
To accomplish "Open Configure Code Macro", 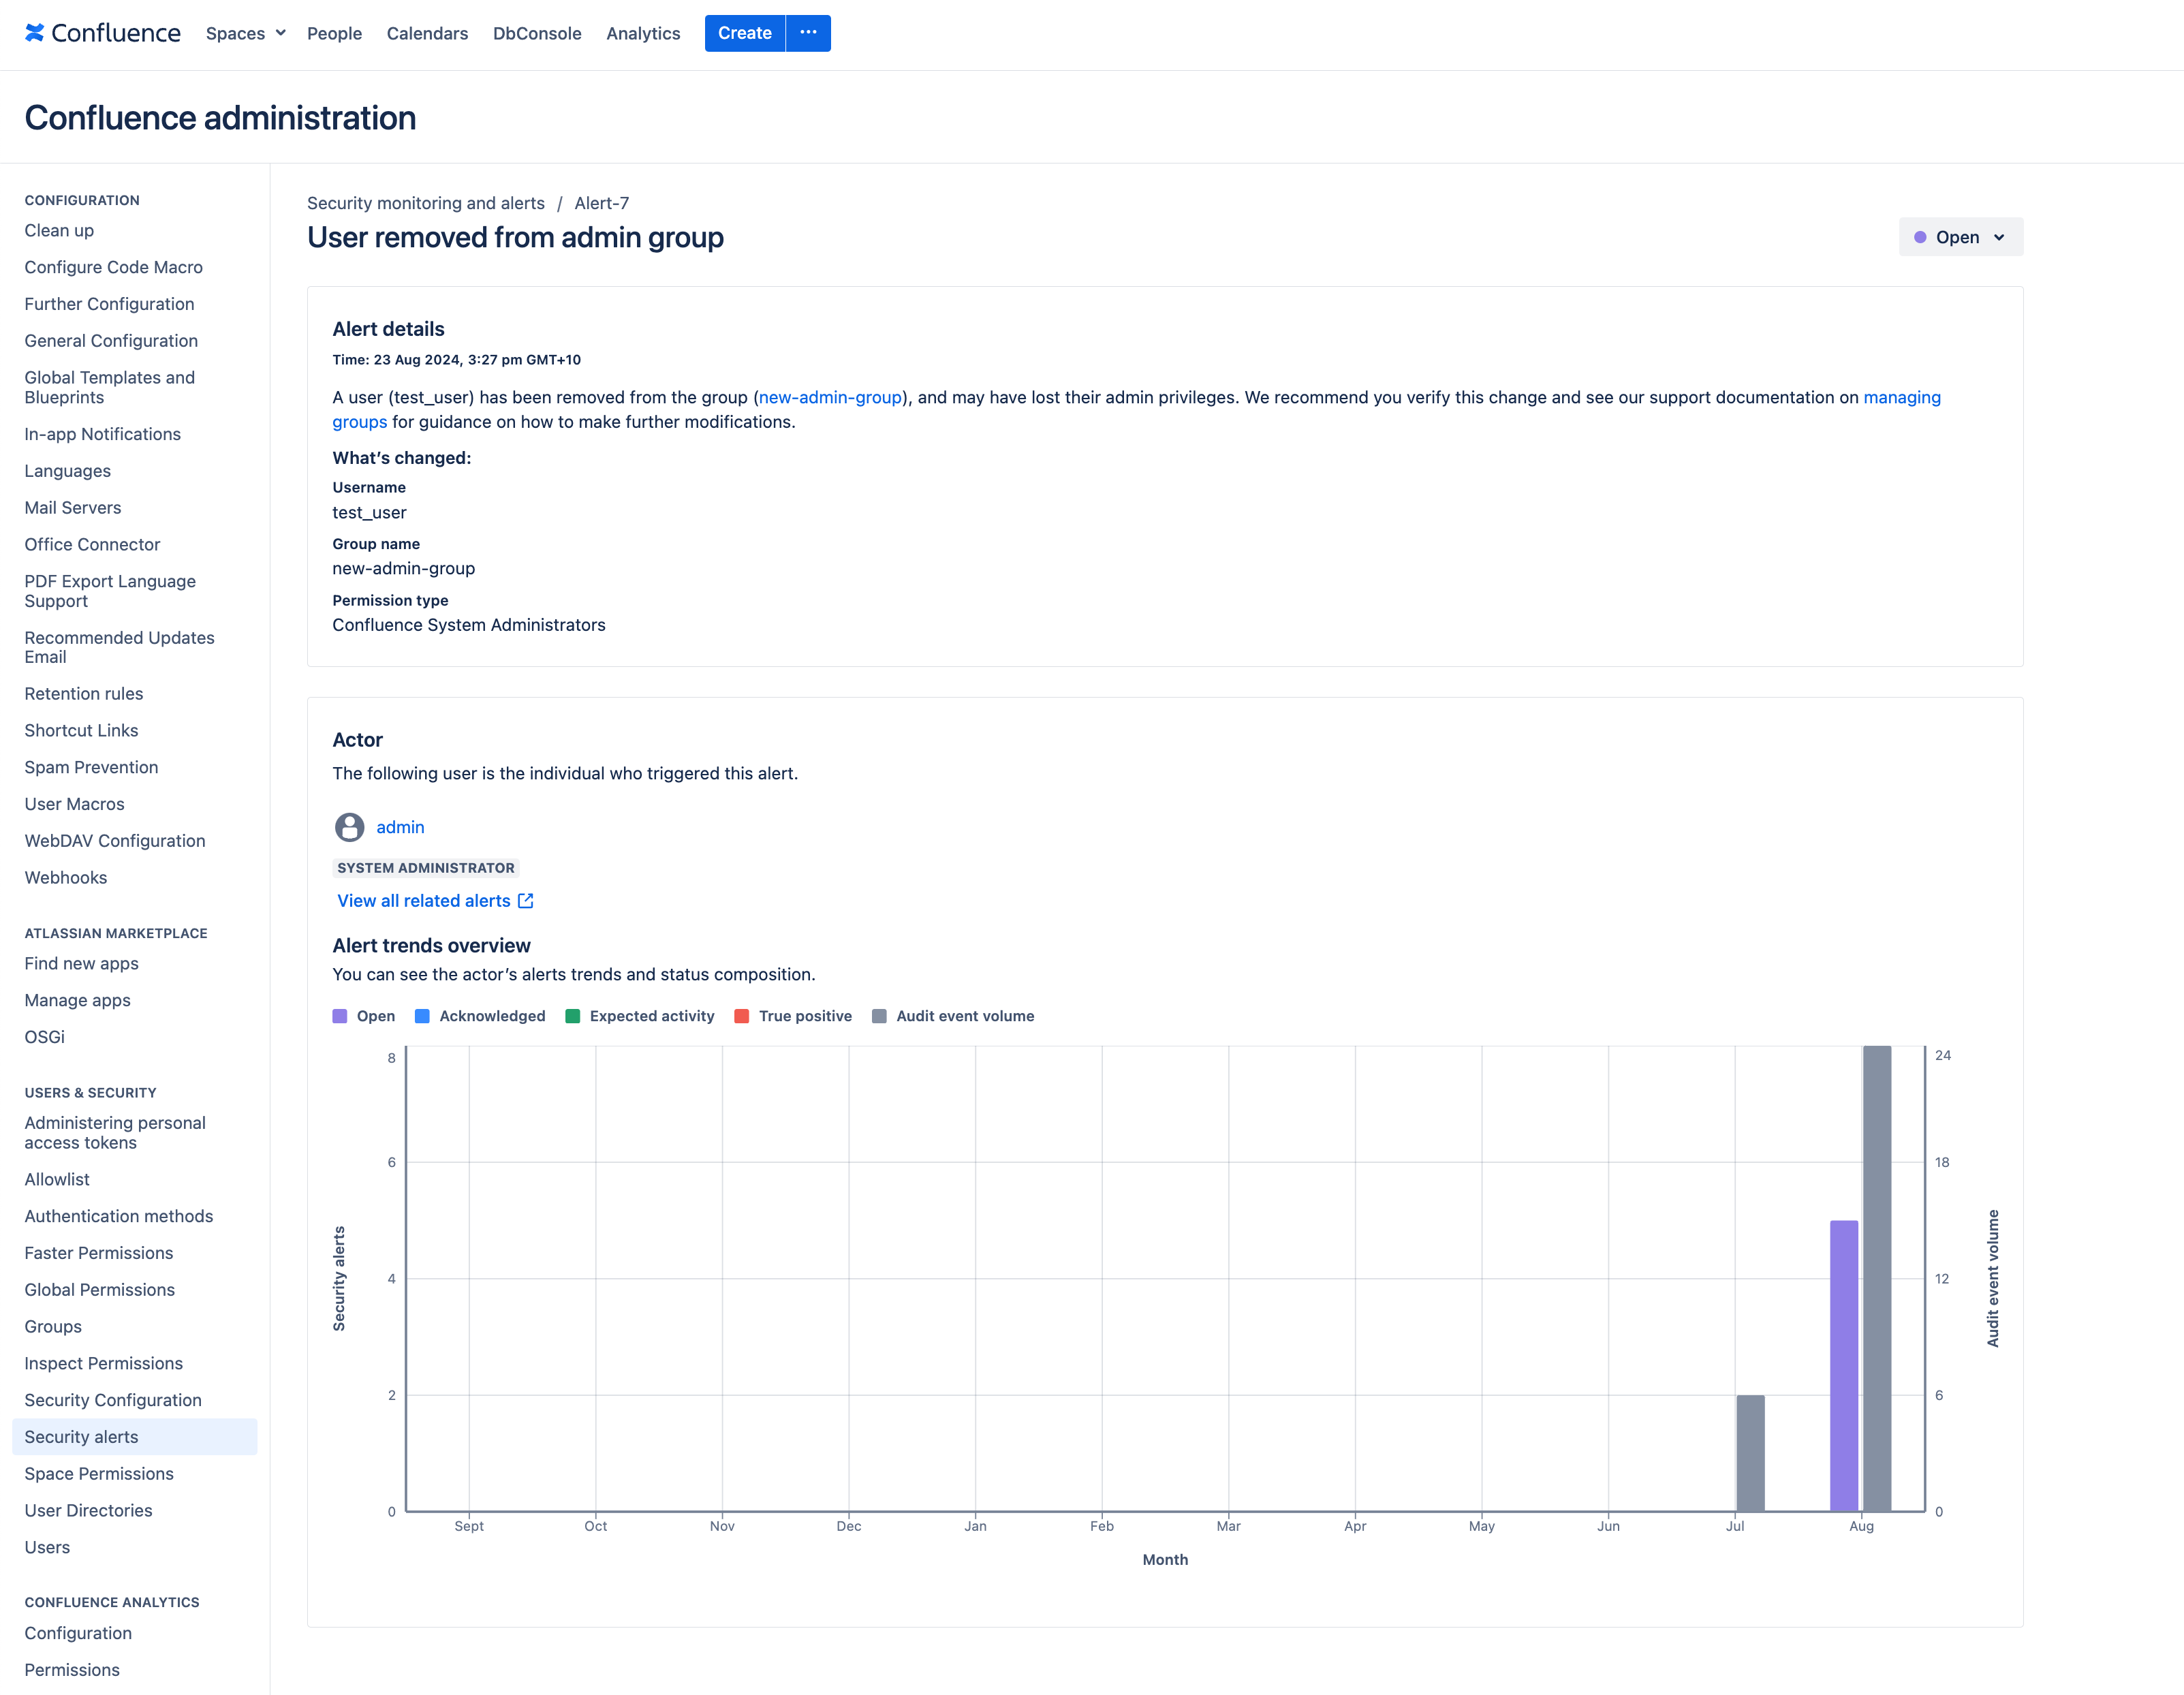I will (x=113, y=267).
